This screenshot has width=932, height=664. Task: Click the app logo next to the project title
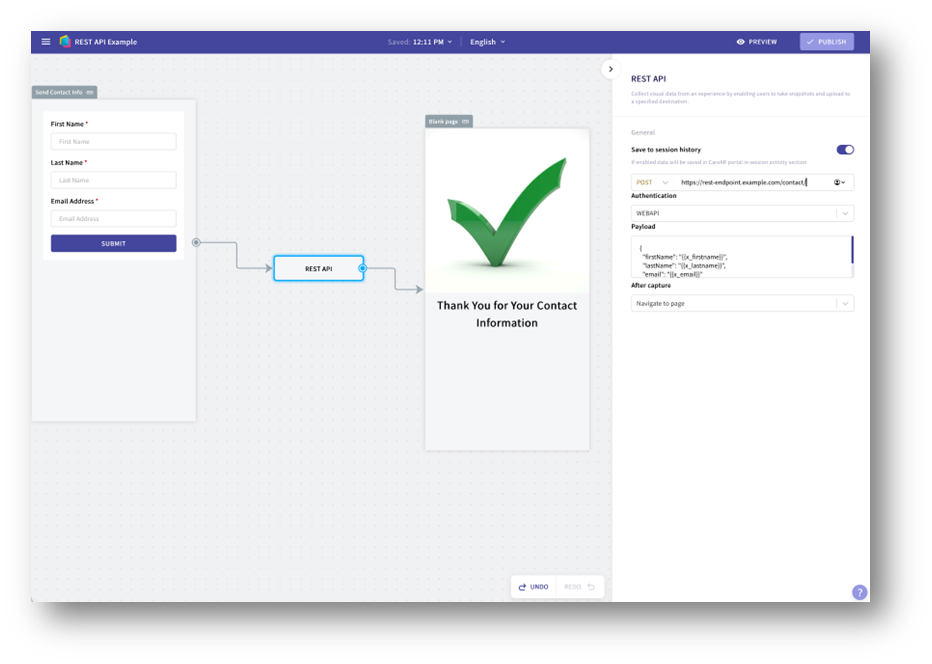pos(65,42)
